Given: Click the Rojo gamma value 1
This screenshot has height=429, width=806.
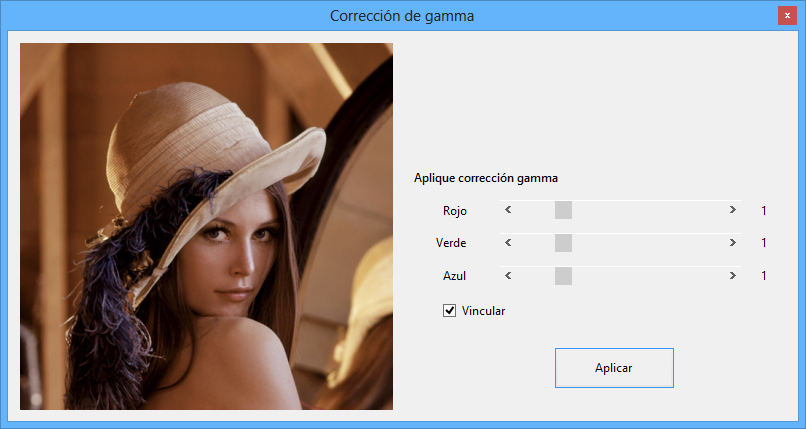Looking at the screenshot, I should coord(764,210).
